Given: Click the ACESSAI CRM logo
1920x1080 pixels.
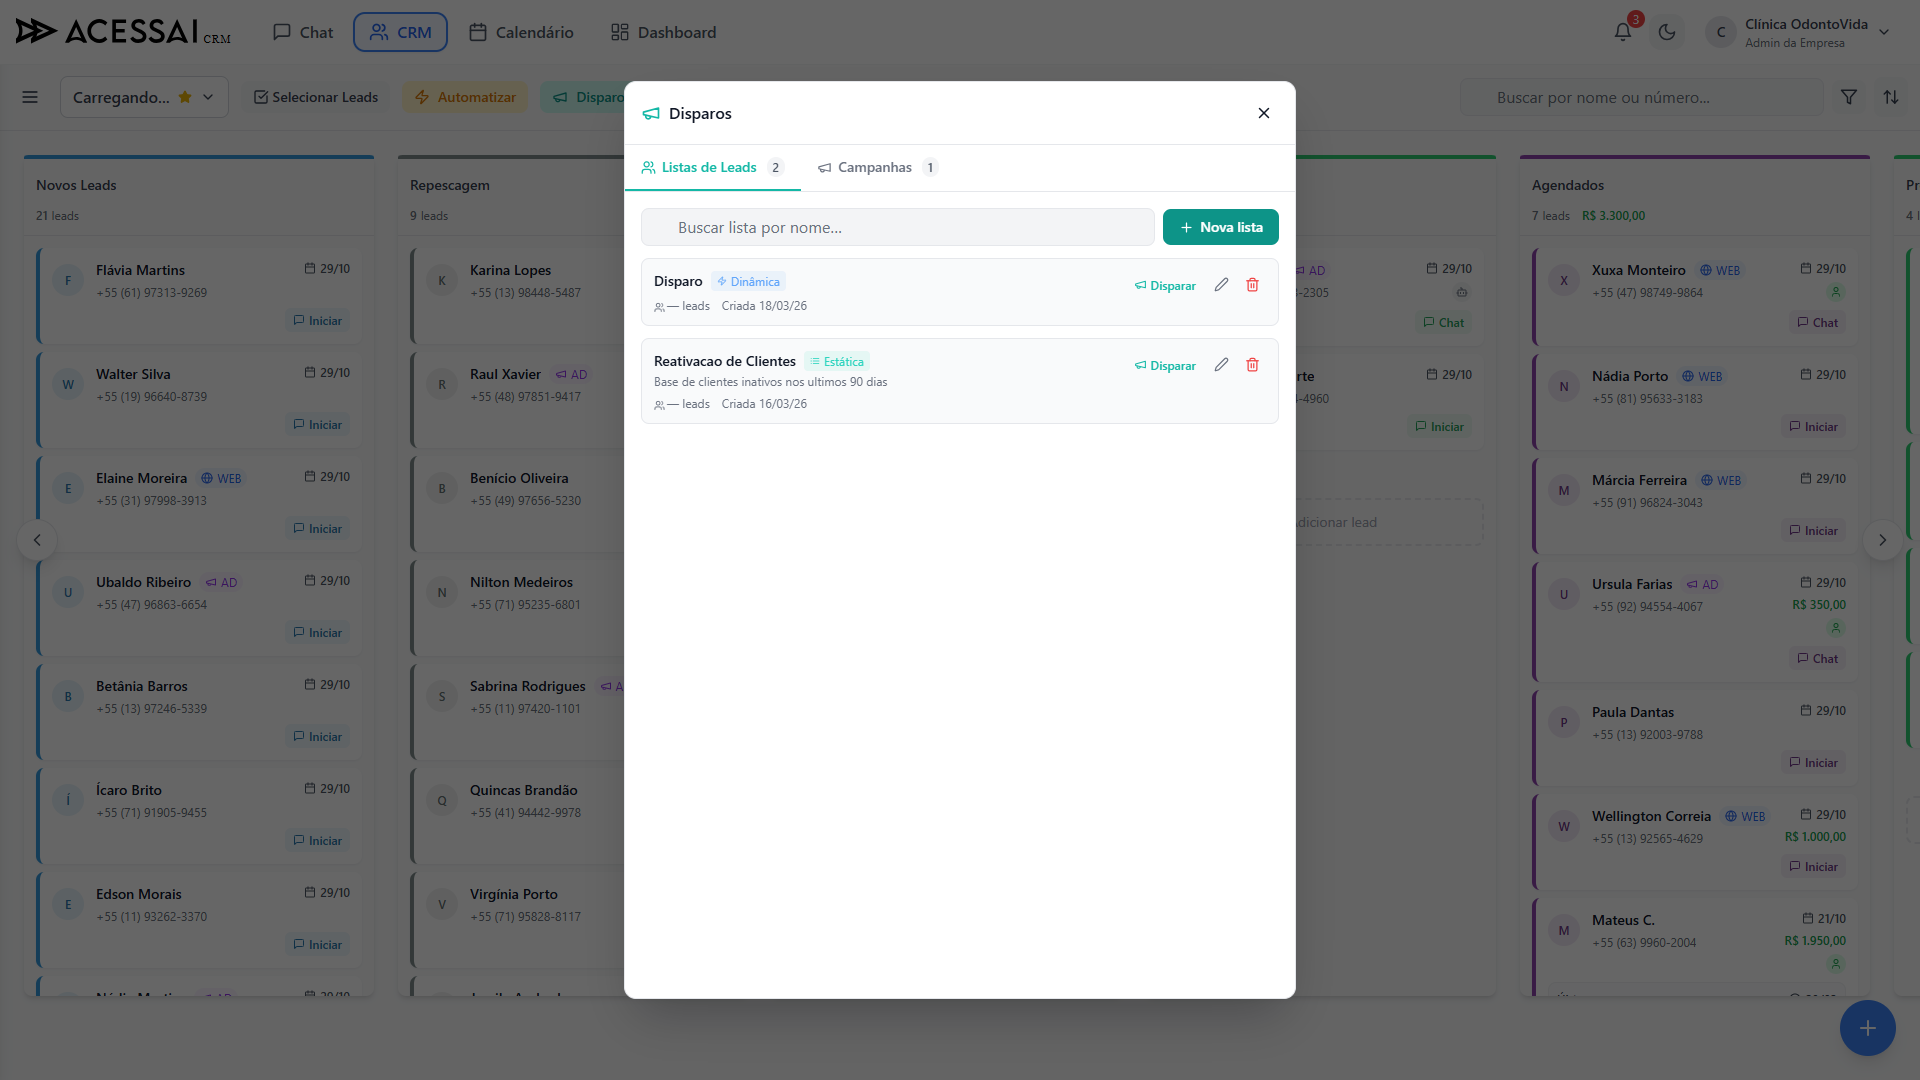Looking at the screenshot, I should [x=123, y=32].
